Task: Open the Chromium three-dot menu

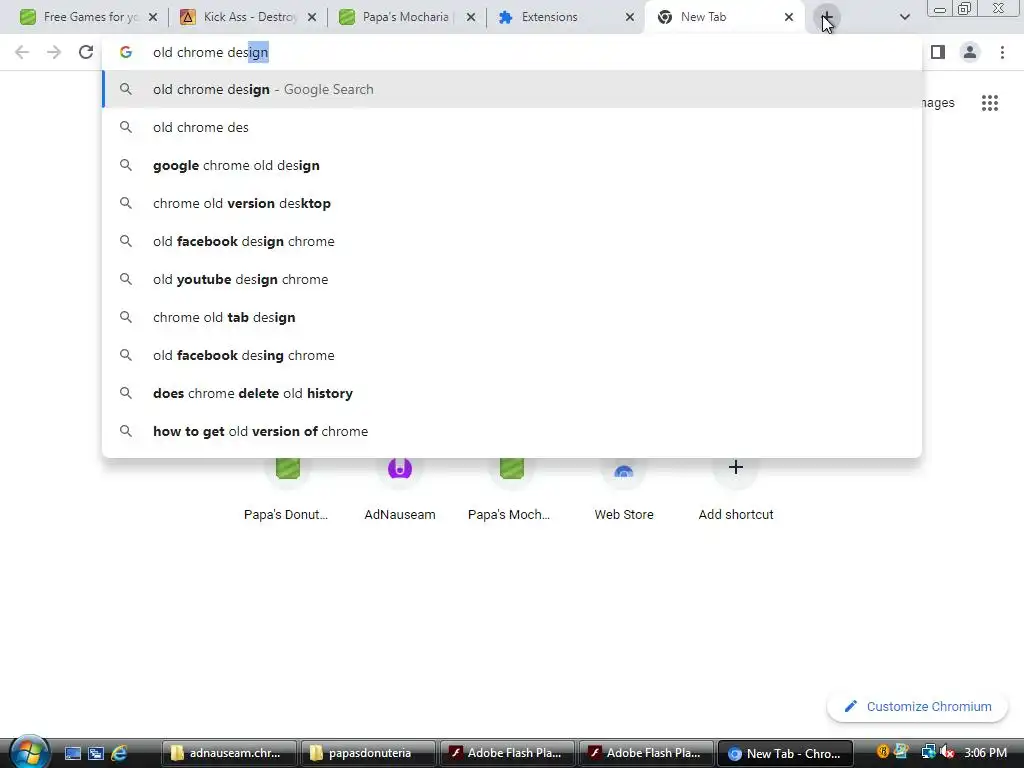Action: pos(1002,52)
